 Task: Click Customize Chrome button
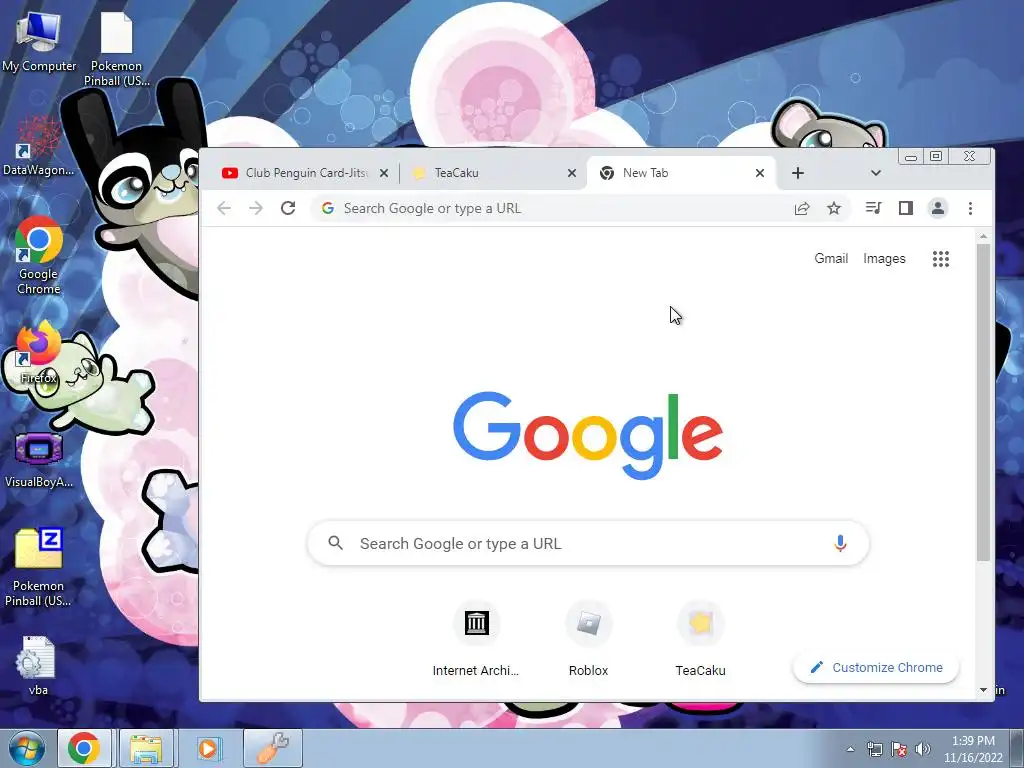[876, 667]
